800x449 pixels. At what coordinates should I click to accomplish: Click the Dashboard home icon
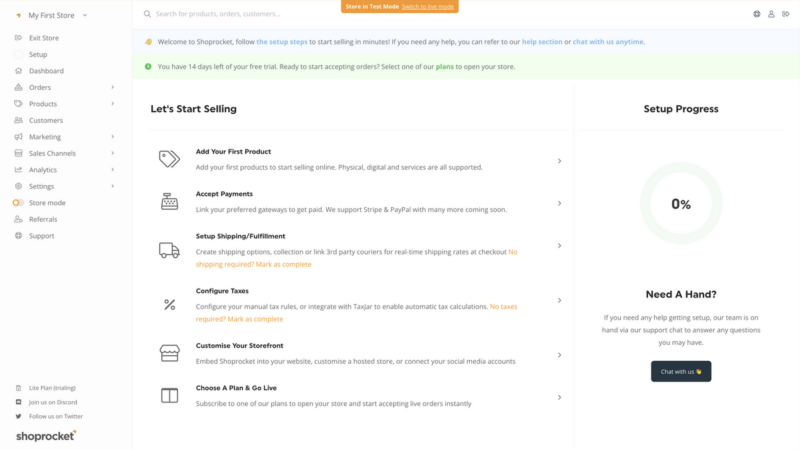pyautogui.click(x=18, y=71)
